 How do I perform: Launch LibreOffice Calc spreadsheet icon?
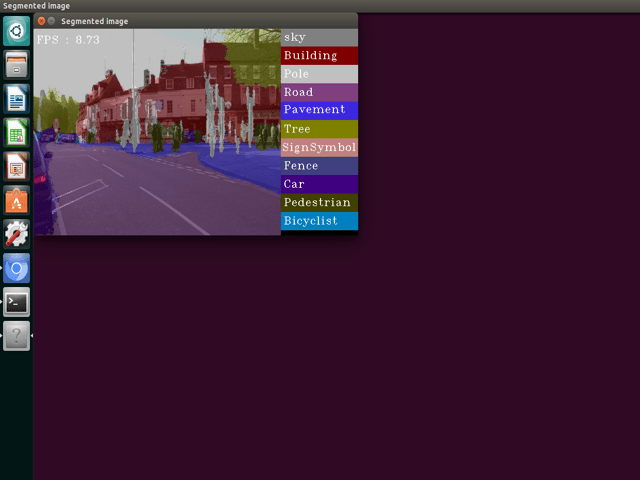click(x=16, y=133)
